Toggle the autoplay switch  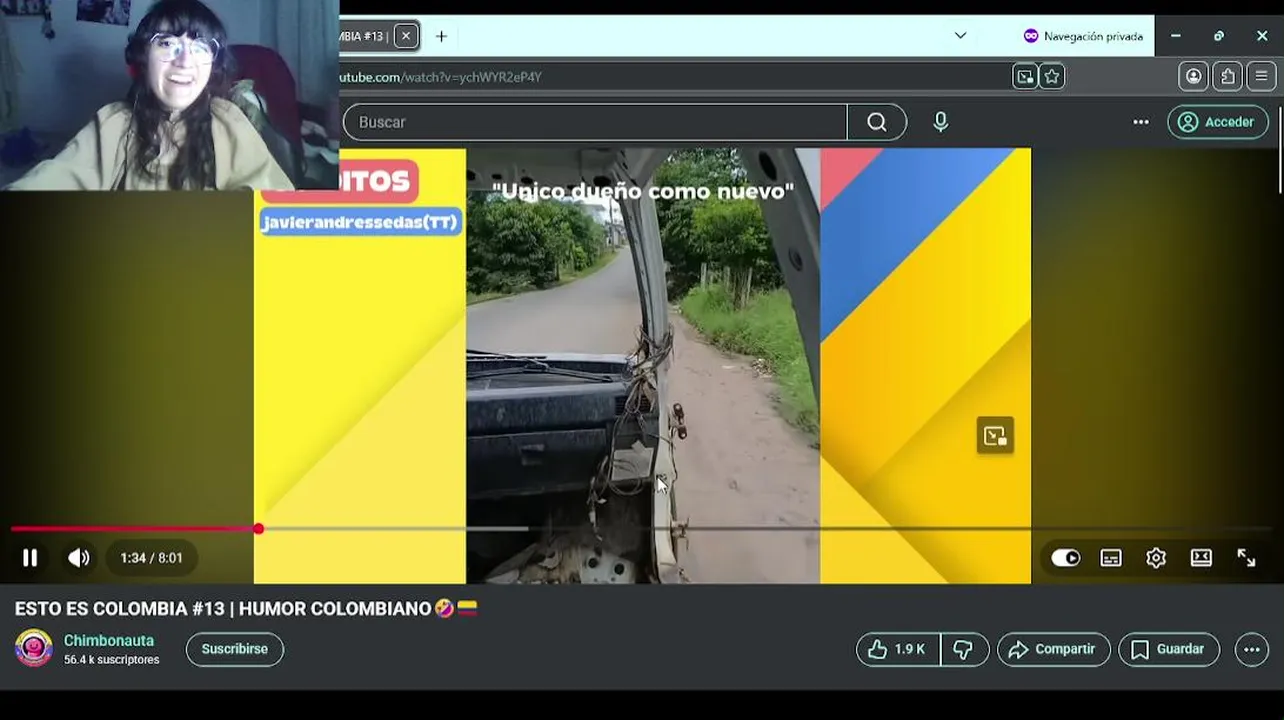1065,558
